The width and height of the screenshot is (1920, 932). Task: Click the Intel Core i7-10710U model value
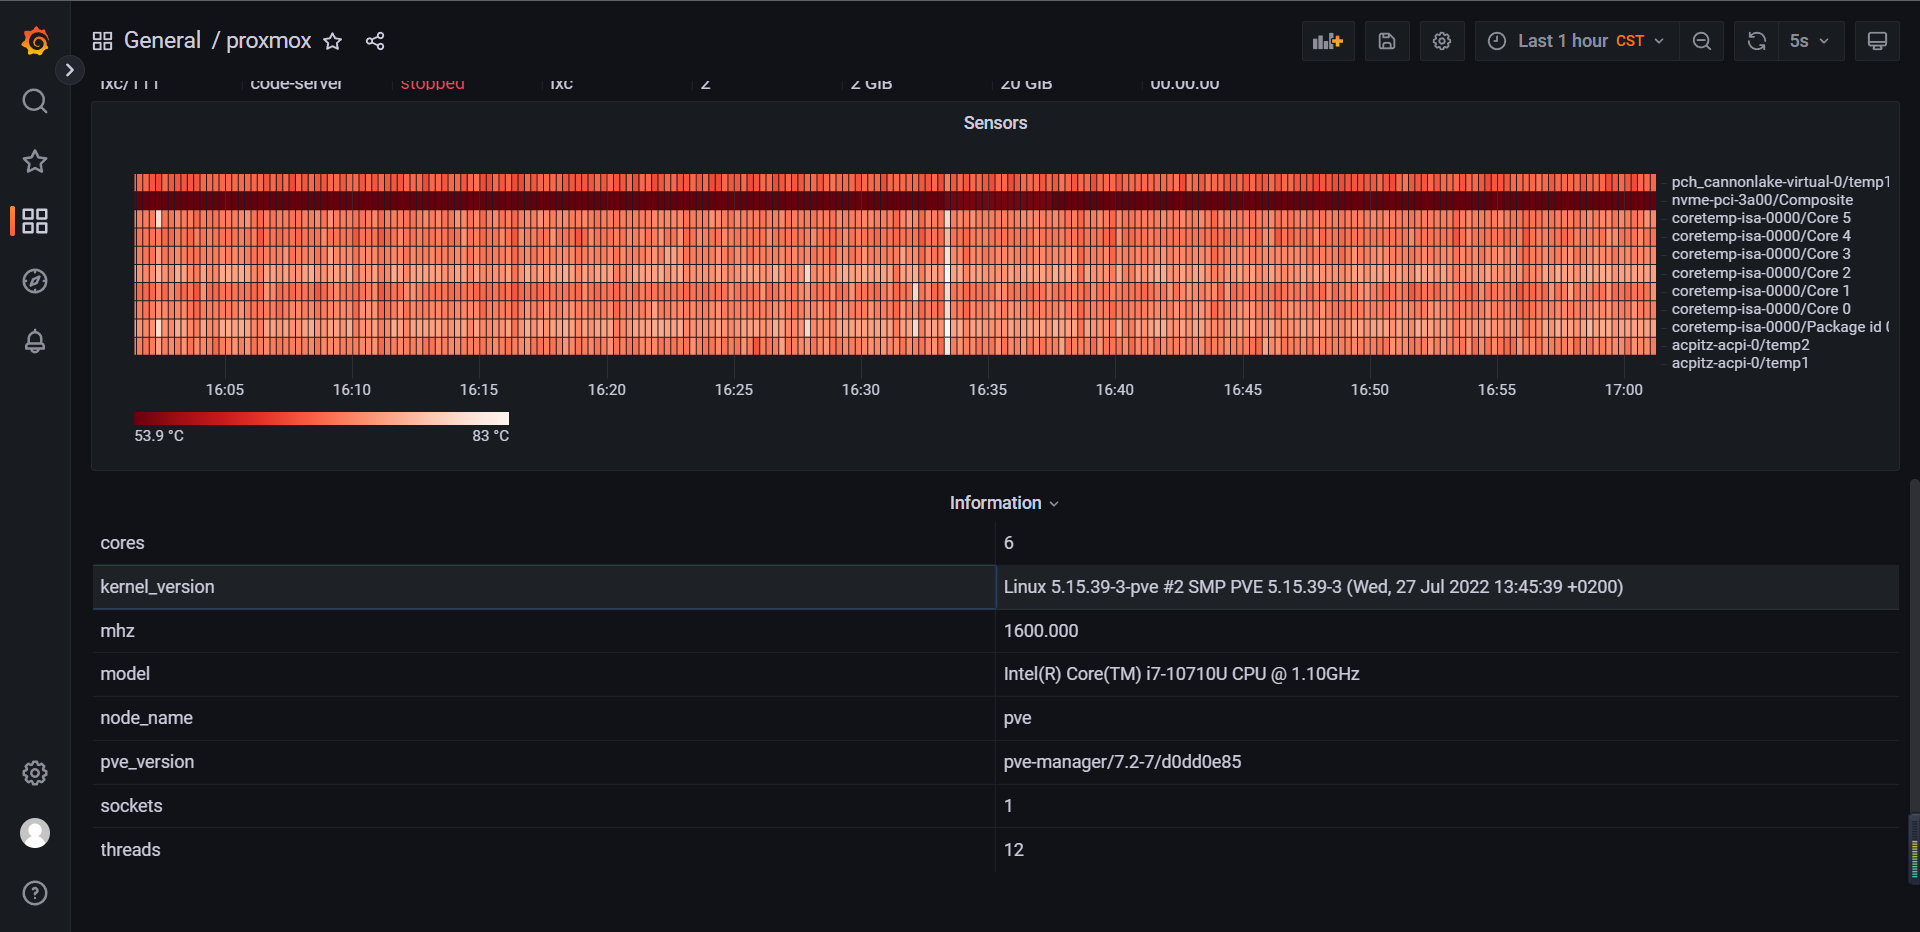click(x=1181, y=674)
